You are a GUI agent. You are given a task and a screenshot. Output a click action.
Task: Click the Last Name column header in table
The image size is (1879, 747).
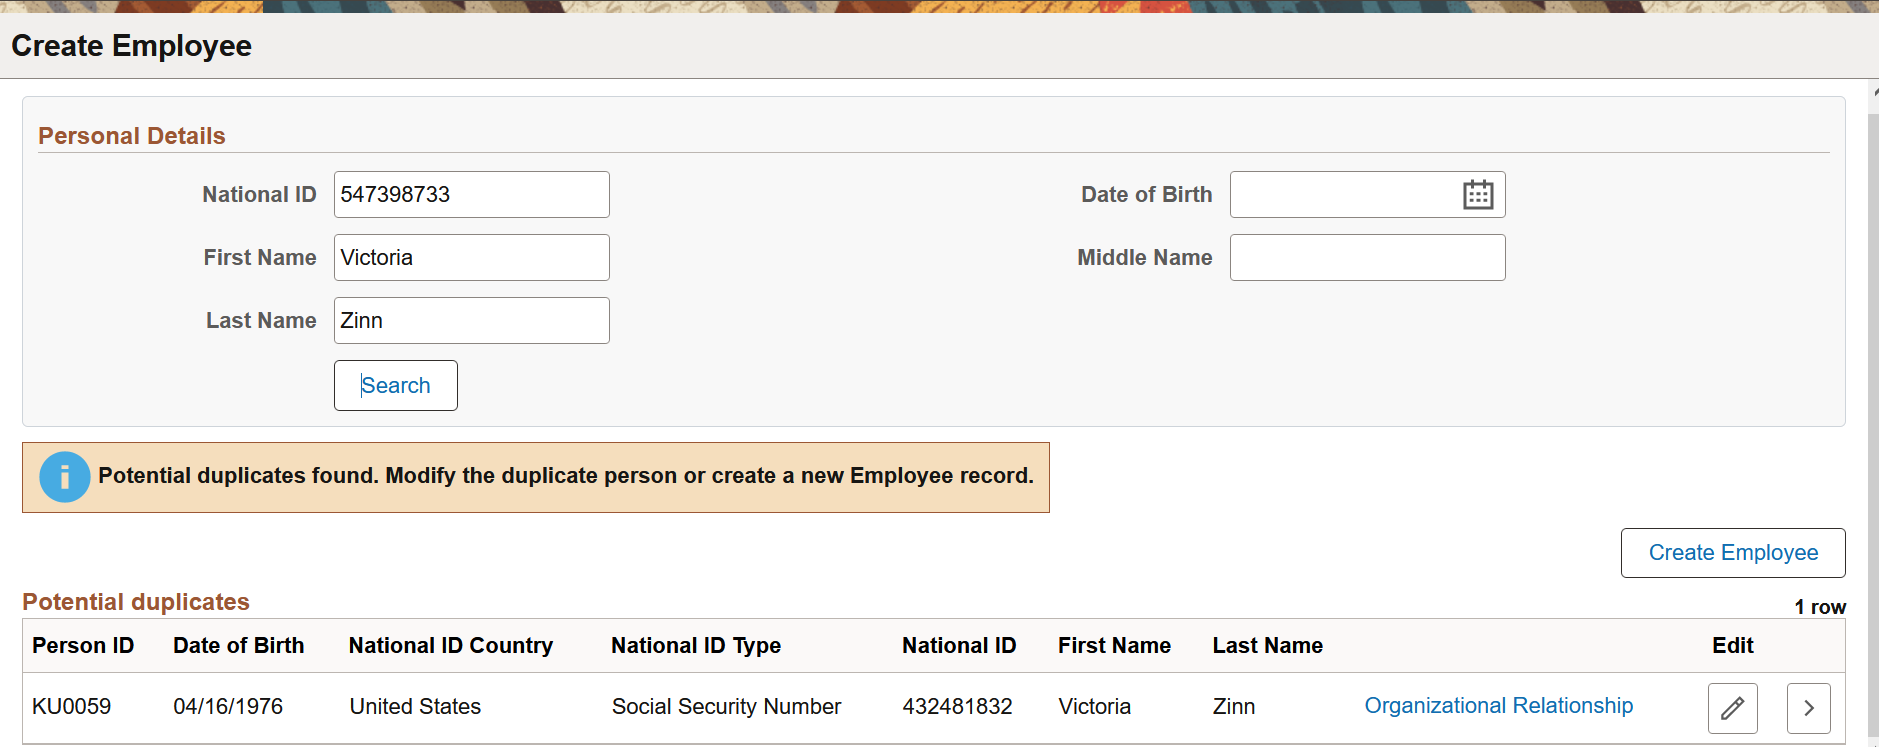click(1267, 646)
